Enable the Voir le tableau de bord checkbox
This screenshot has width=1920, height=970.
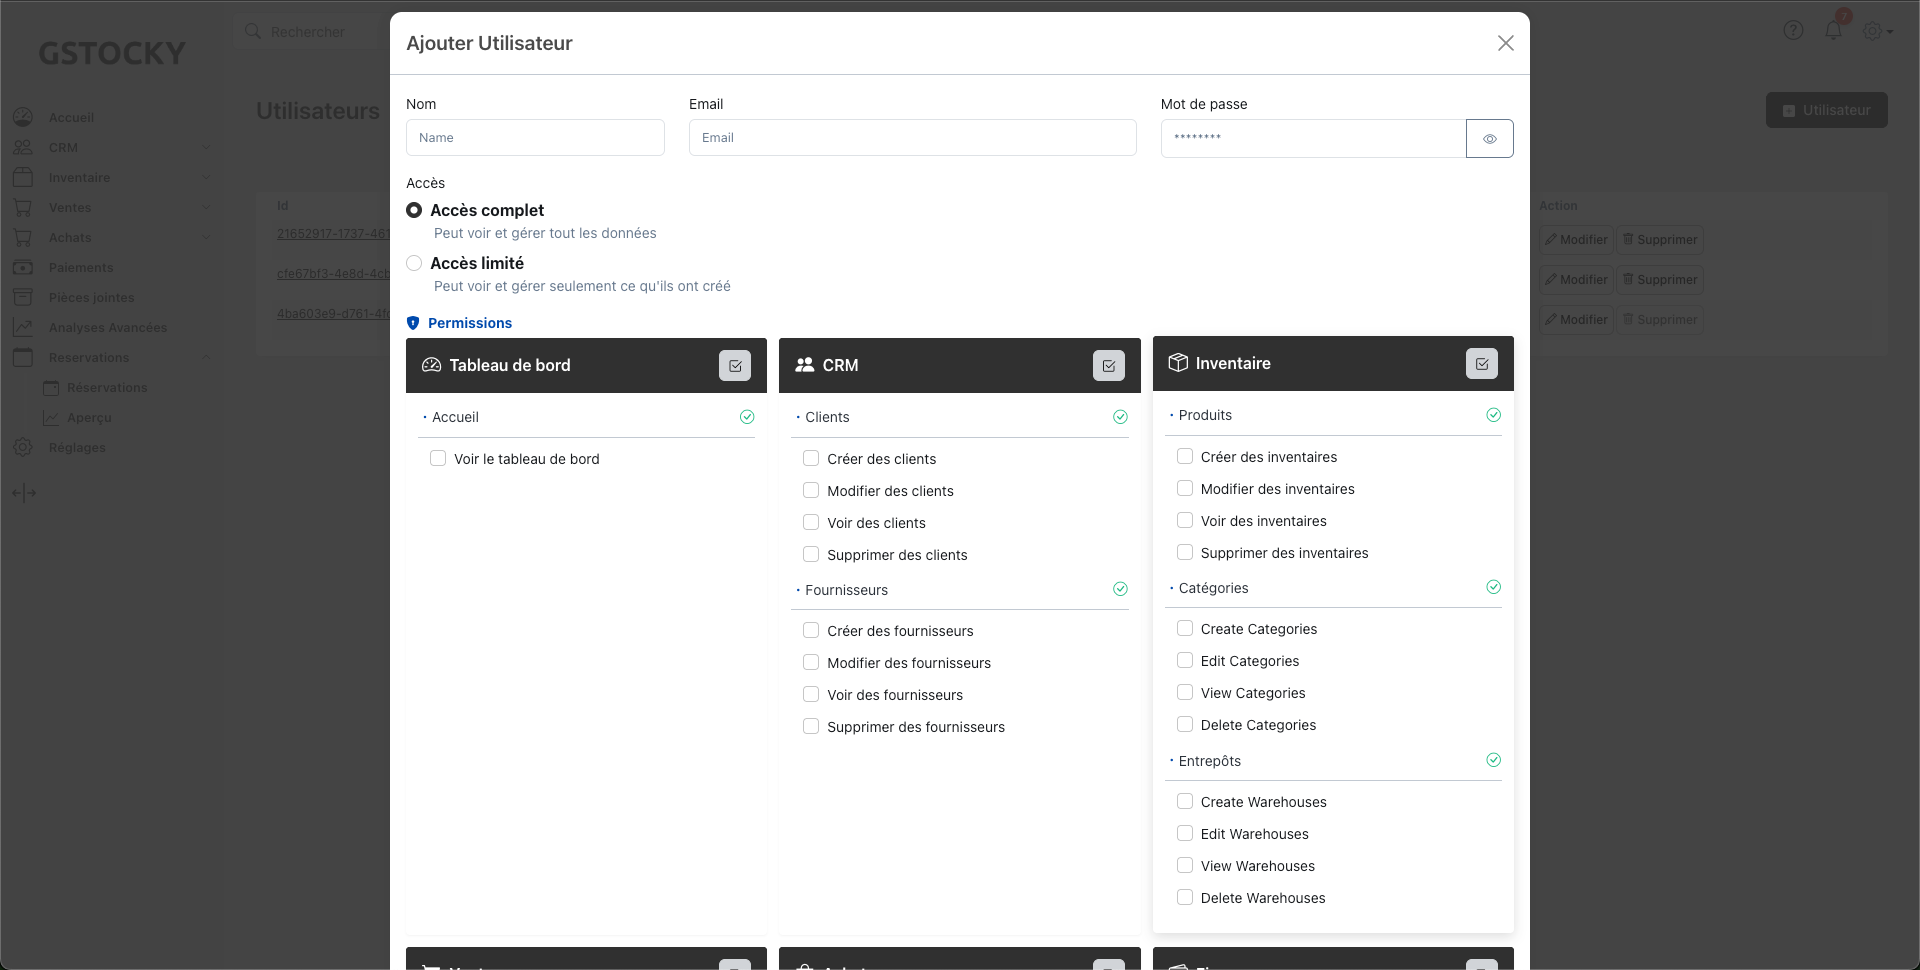point(438,458)
